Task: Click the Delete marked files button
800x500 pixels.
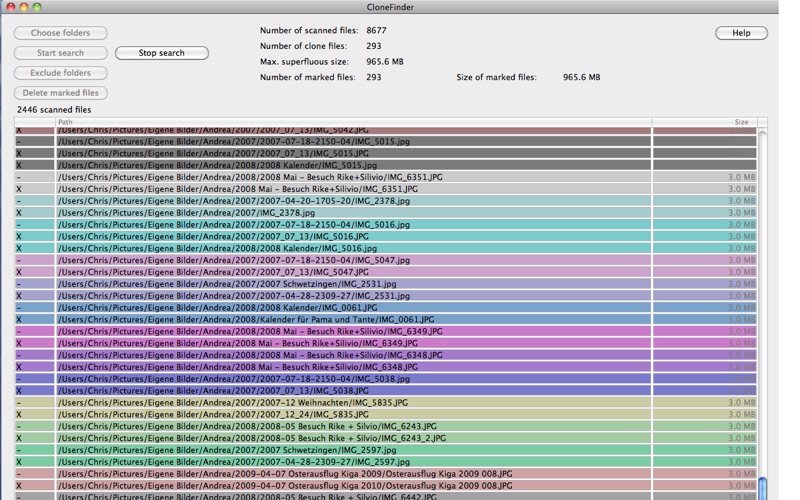Action: [60, 93]
